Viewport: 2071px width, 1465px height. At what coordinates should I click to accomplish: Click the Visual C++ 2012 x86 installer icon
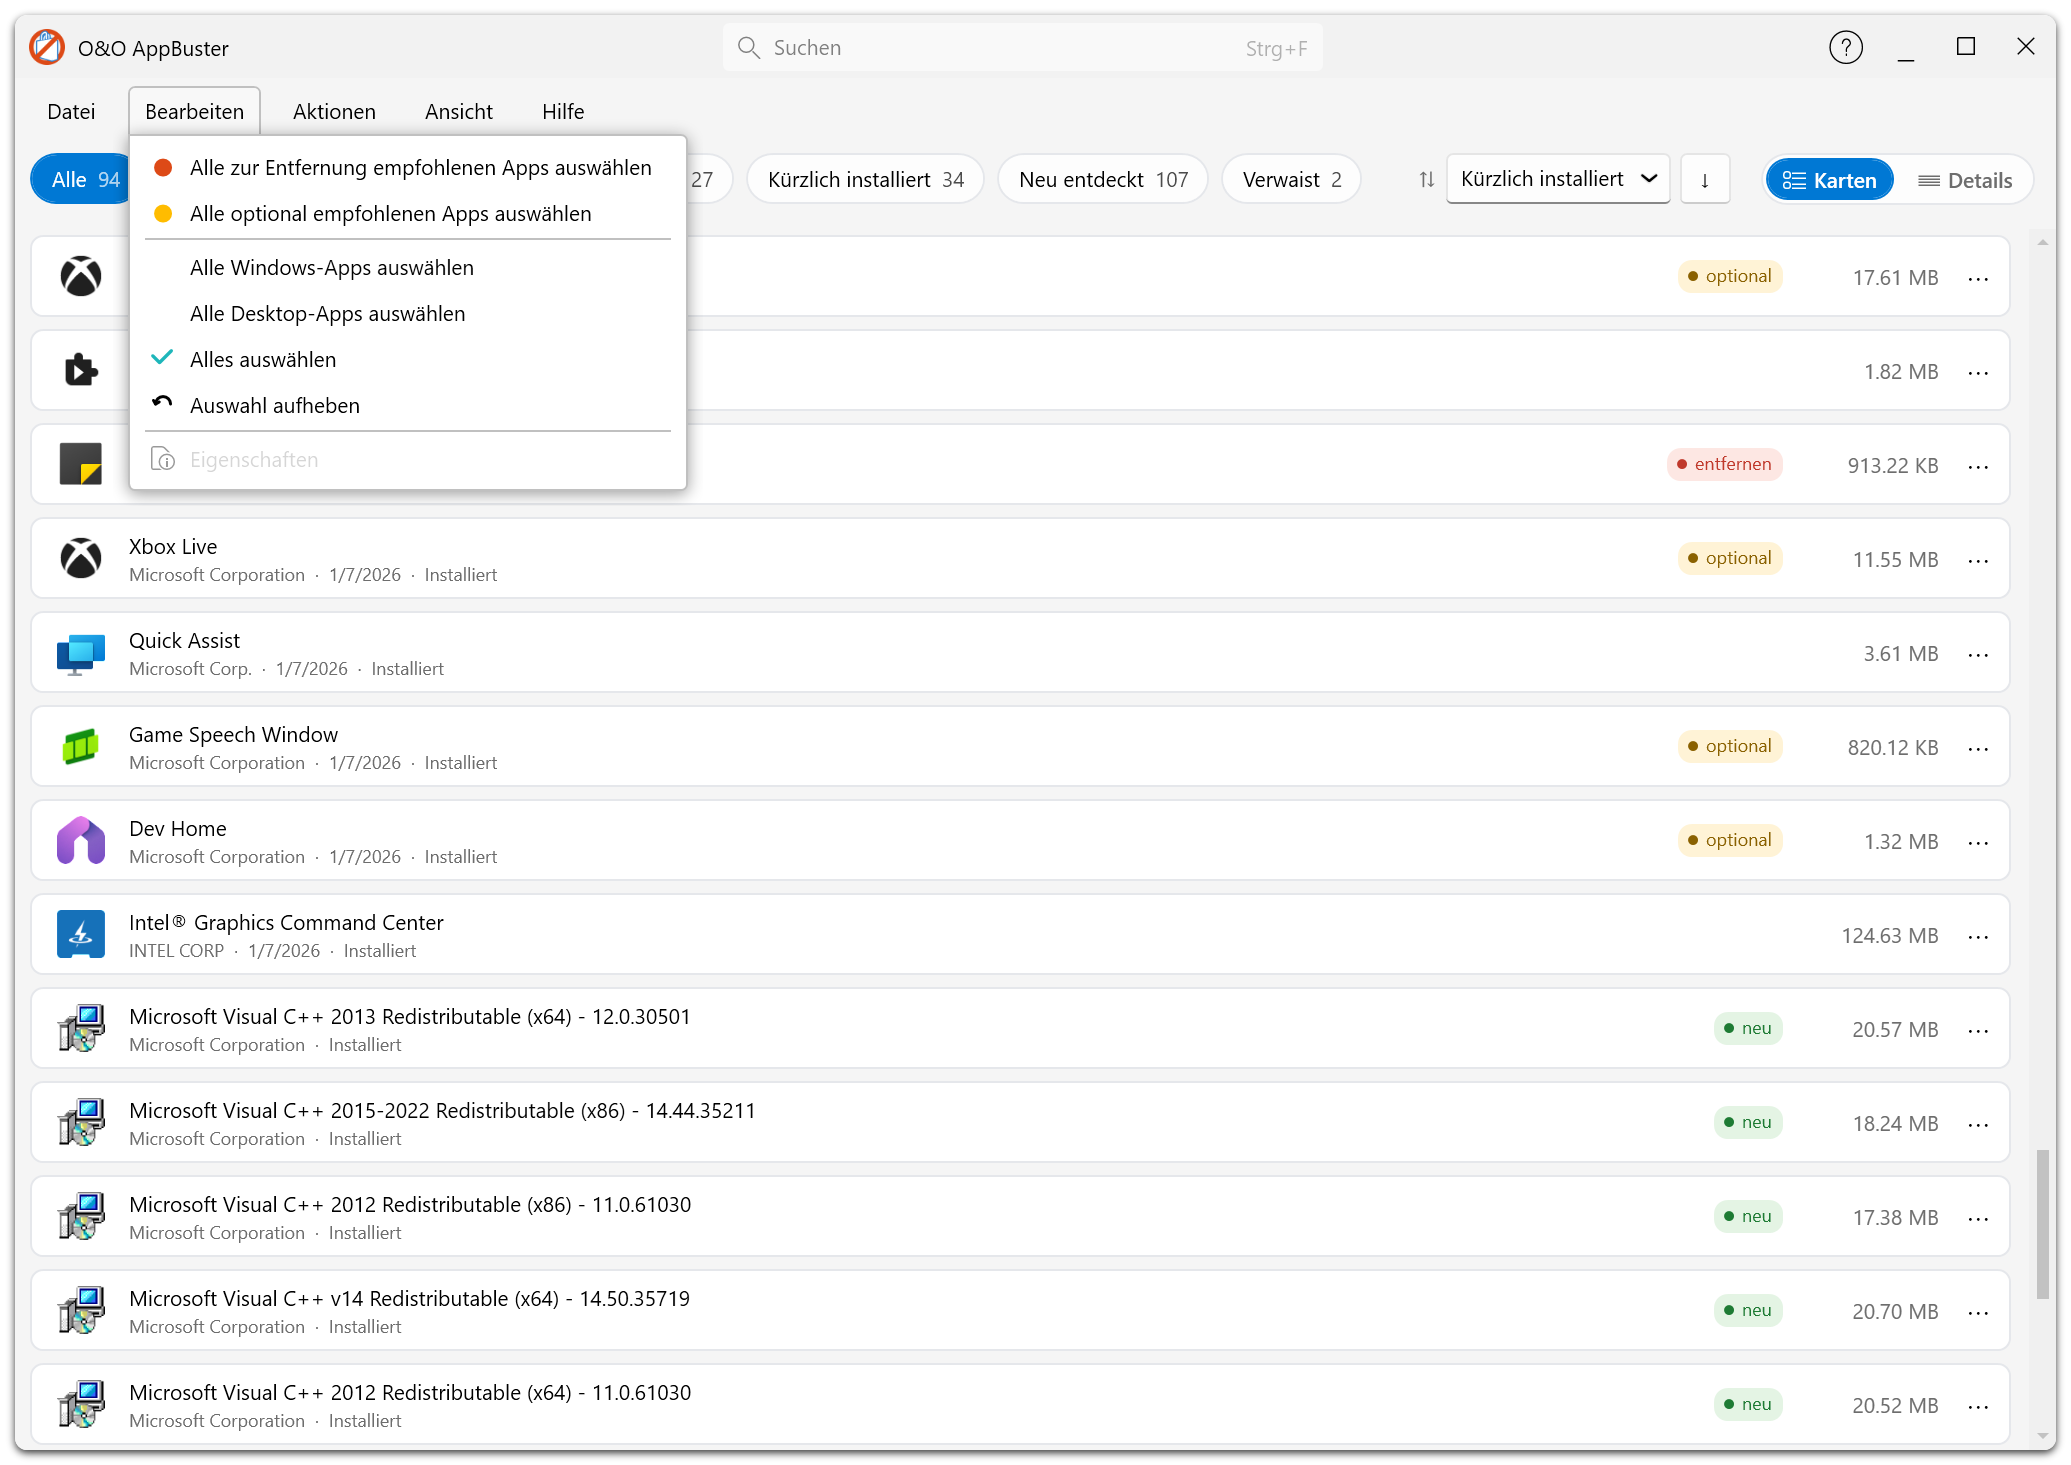coord(81,1216)
